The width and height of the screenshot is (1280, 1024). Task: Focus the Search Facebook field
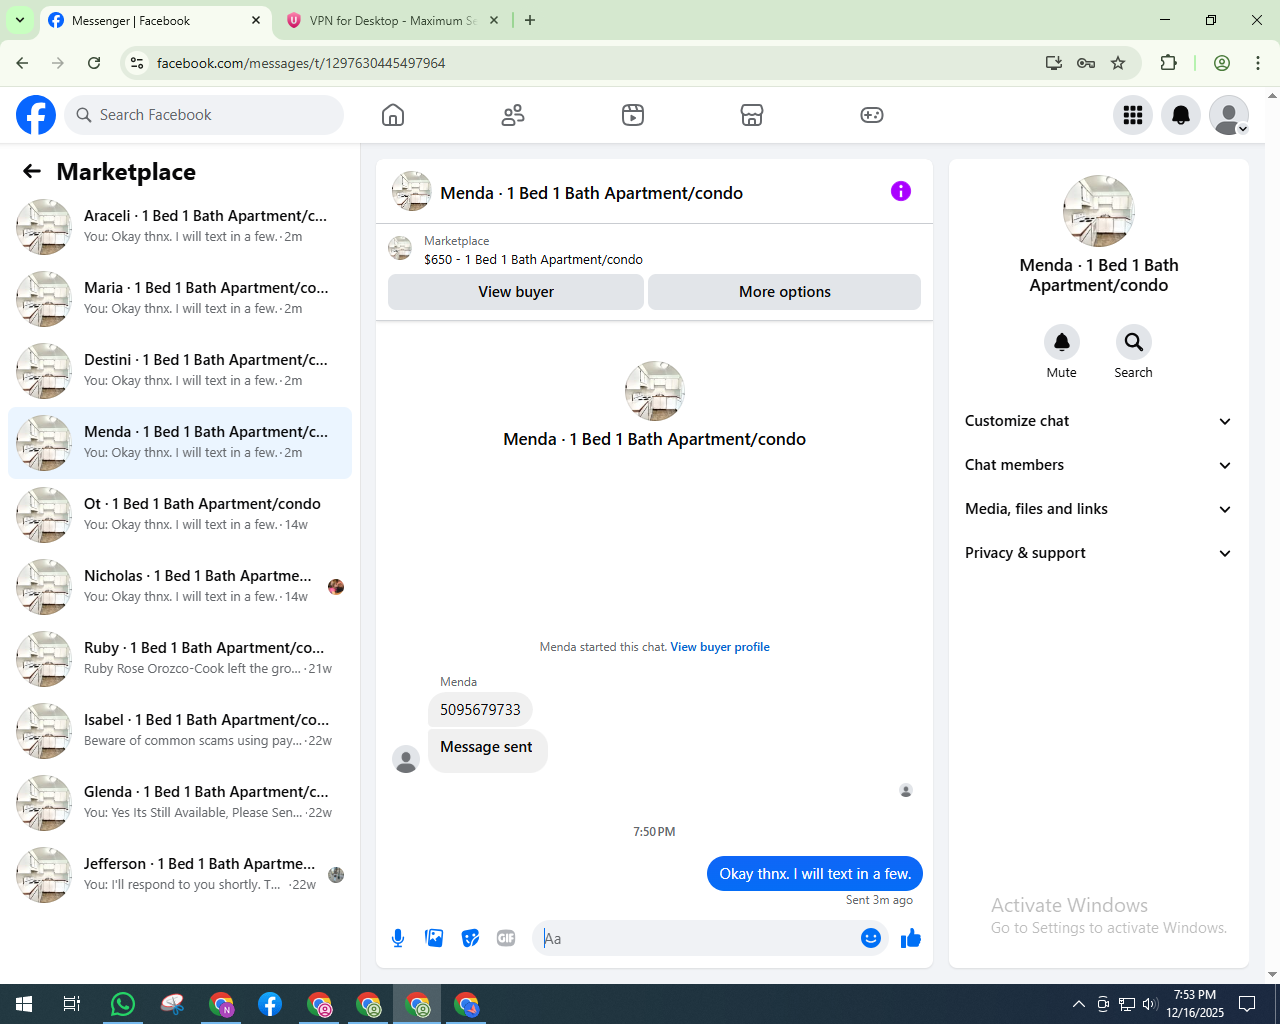[x=204, y=115]
